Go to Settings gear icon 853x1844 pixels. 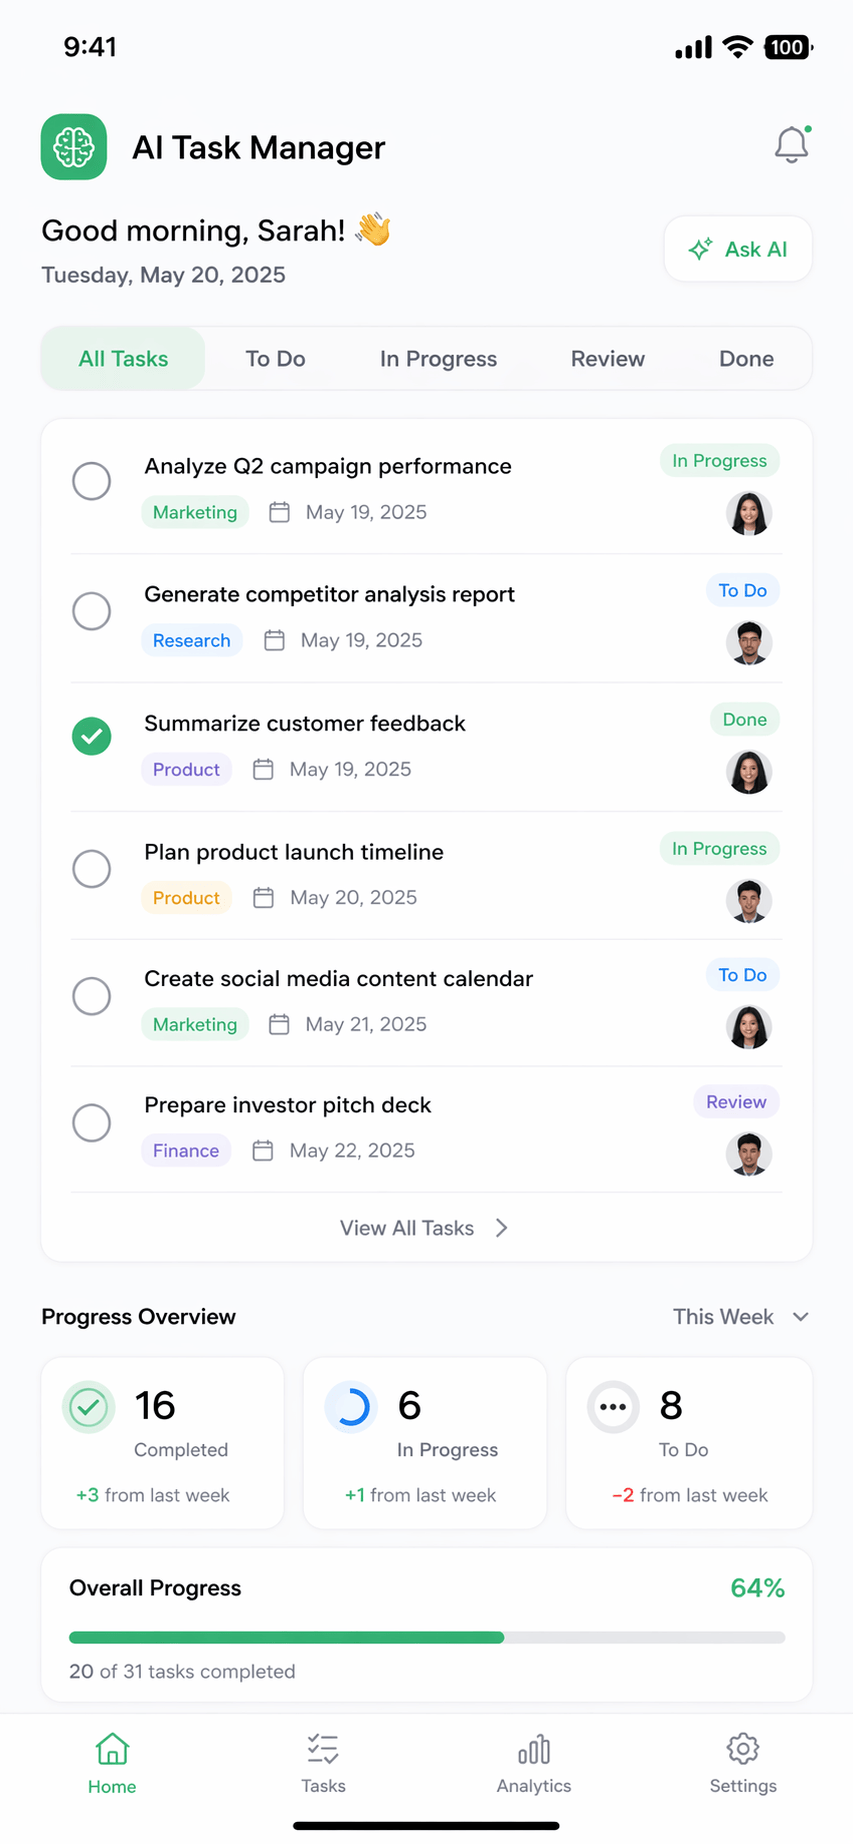pyautogui.click(x=743, y=1749)
